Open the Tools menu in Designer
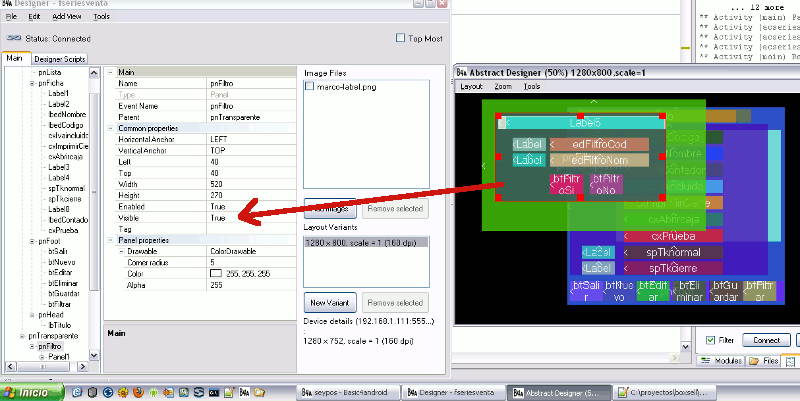Screen dimensions: 800x401 click(x=101, y=16)
